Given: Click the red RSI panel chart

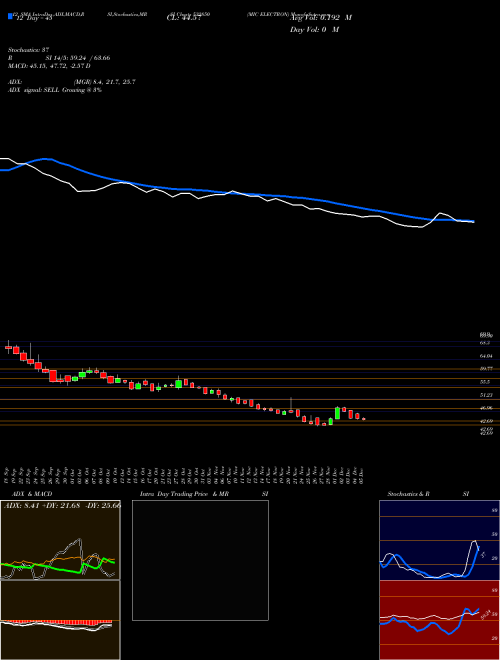Looking at the screenshot, I should [439, 620].
